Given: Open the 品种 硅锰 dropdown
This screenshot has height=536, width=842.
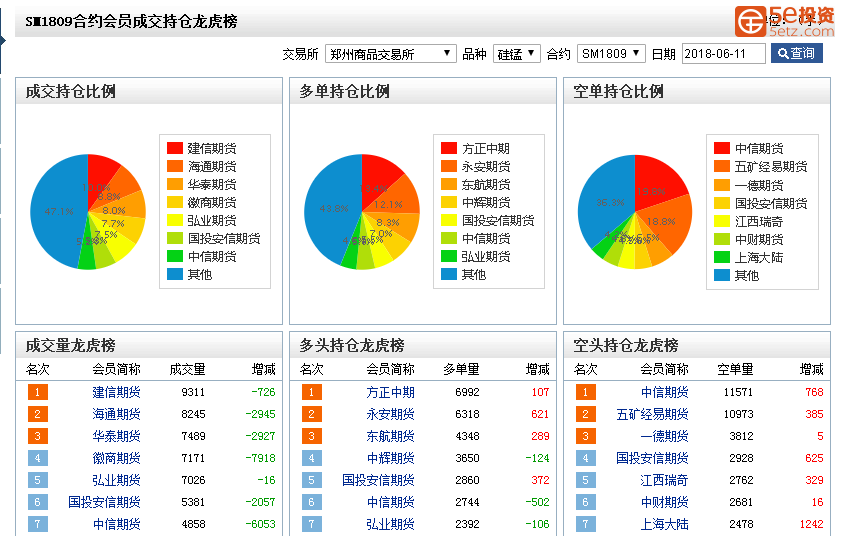Looking at the screenshot, I should pyautogui.click(x=517, y=54).
